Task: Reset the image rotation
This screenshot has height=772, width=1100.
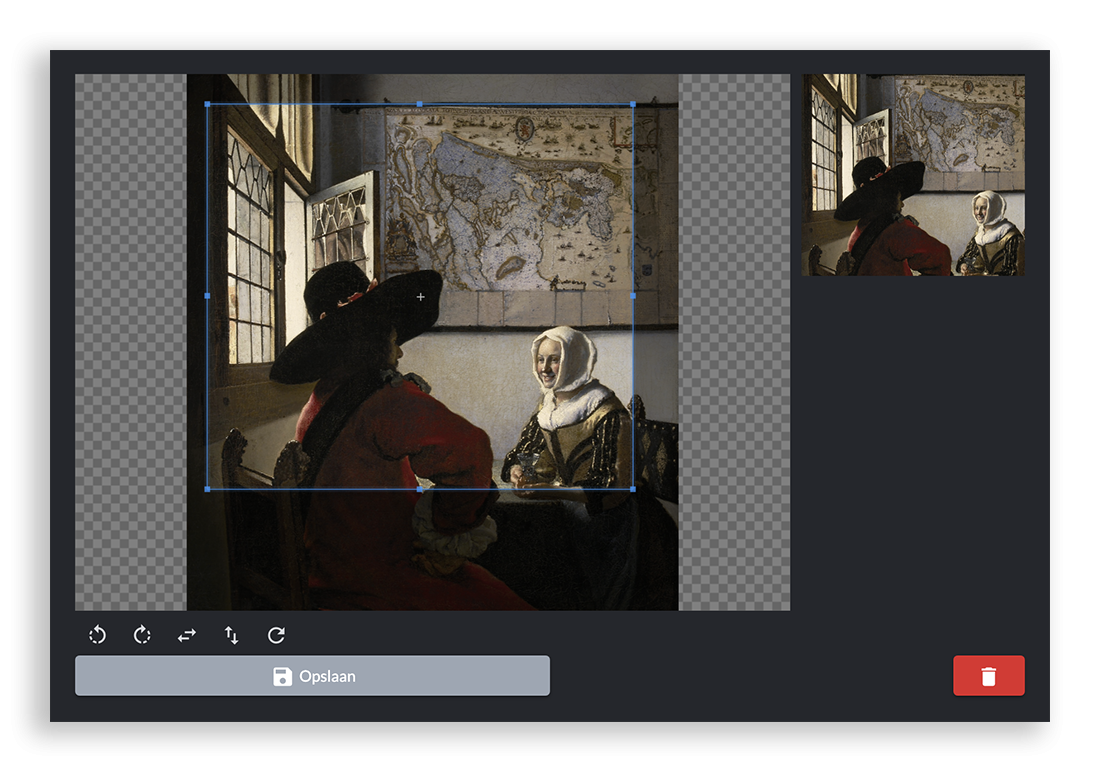Action: pos(274,635)
